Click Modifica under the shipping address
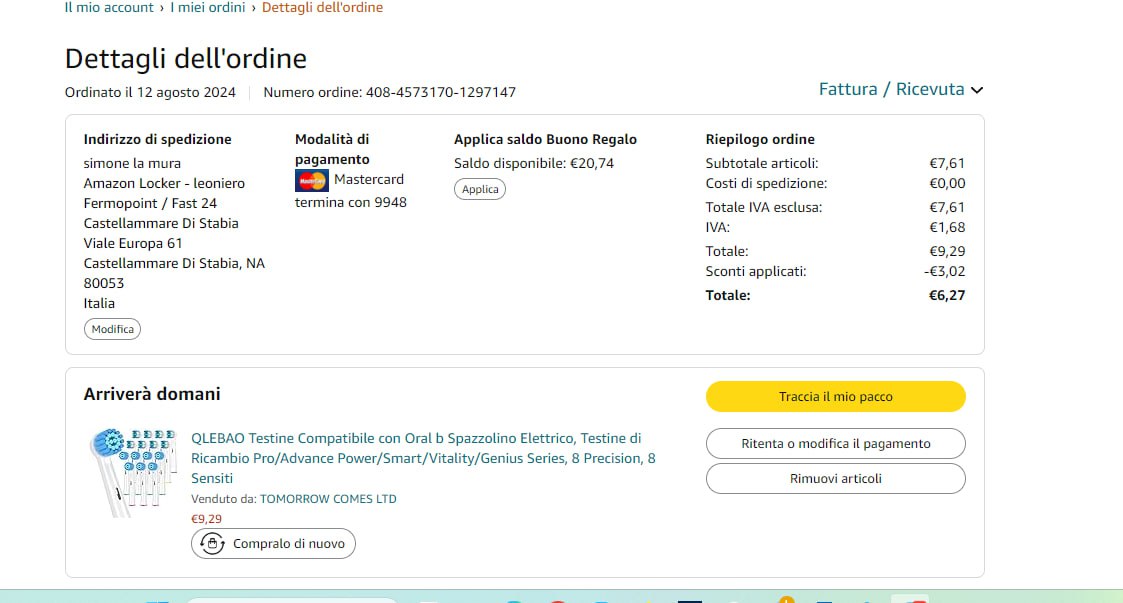Viewport: 1123px width, 603px height. pos(112,329)
